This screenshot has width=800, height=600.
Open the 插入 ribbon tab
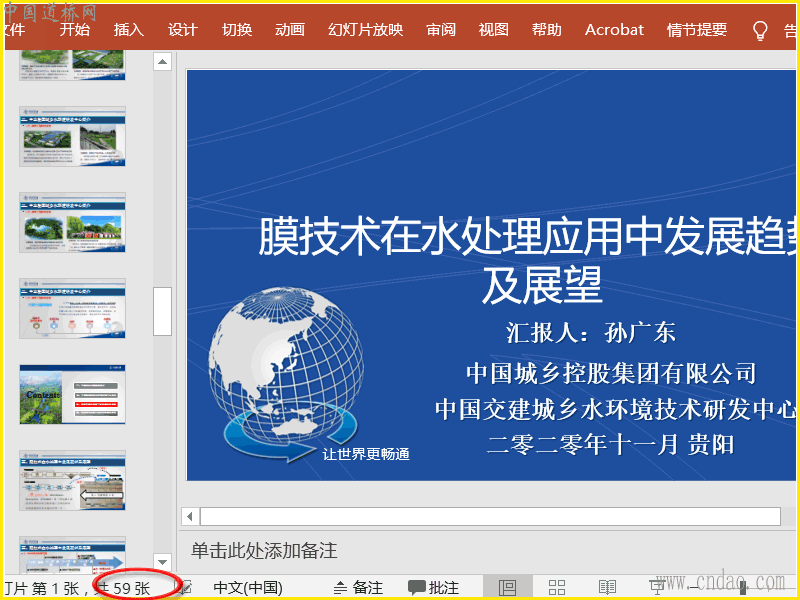pos(129,30)
